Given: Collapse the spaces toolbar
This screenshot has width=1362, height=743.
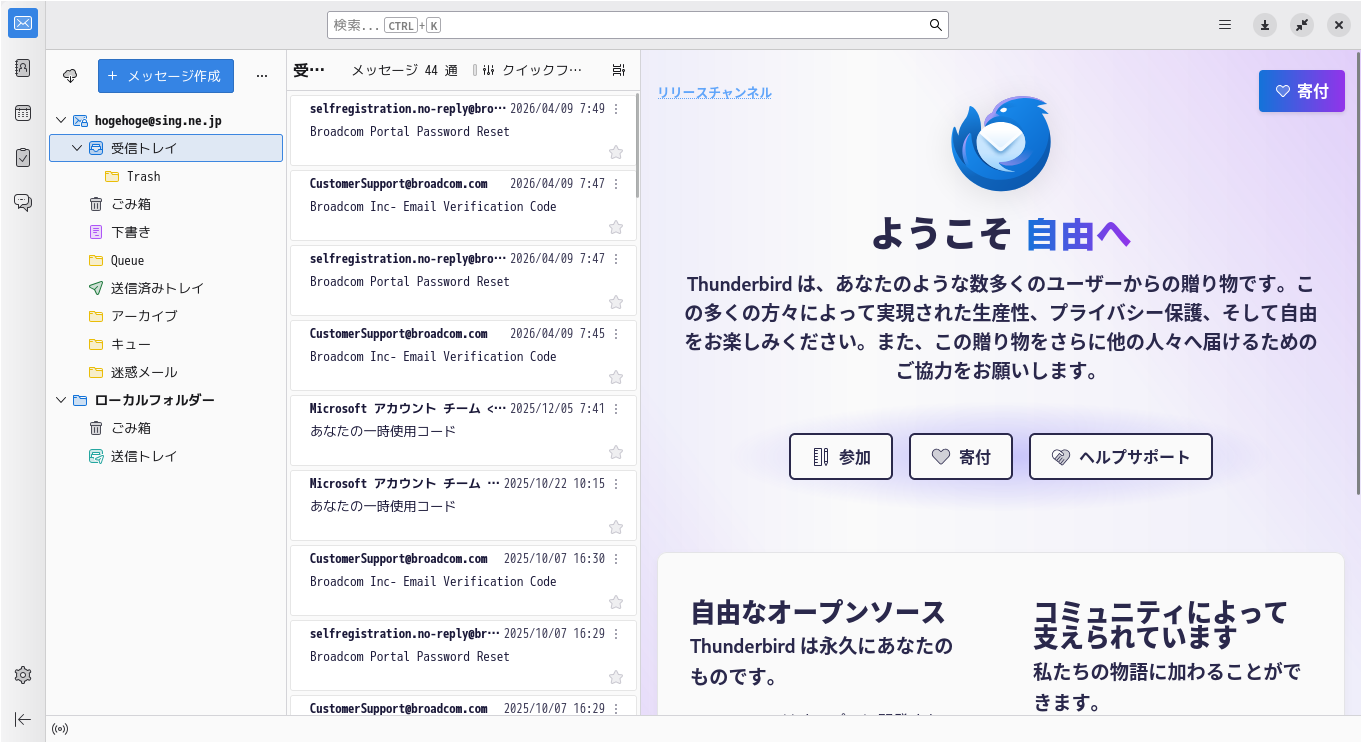Looking at the screenshot, I should (23, 719).
